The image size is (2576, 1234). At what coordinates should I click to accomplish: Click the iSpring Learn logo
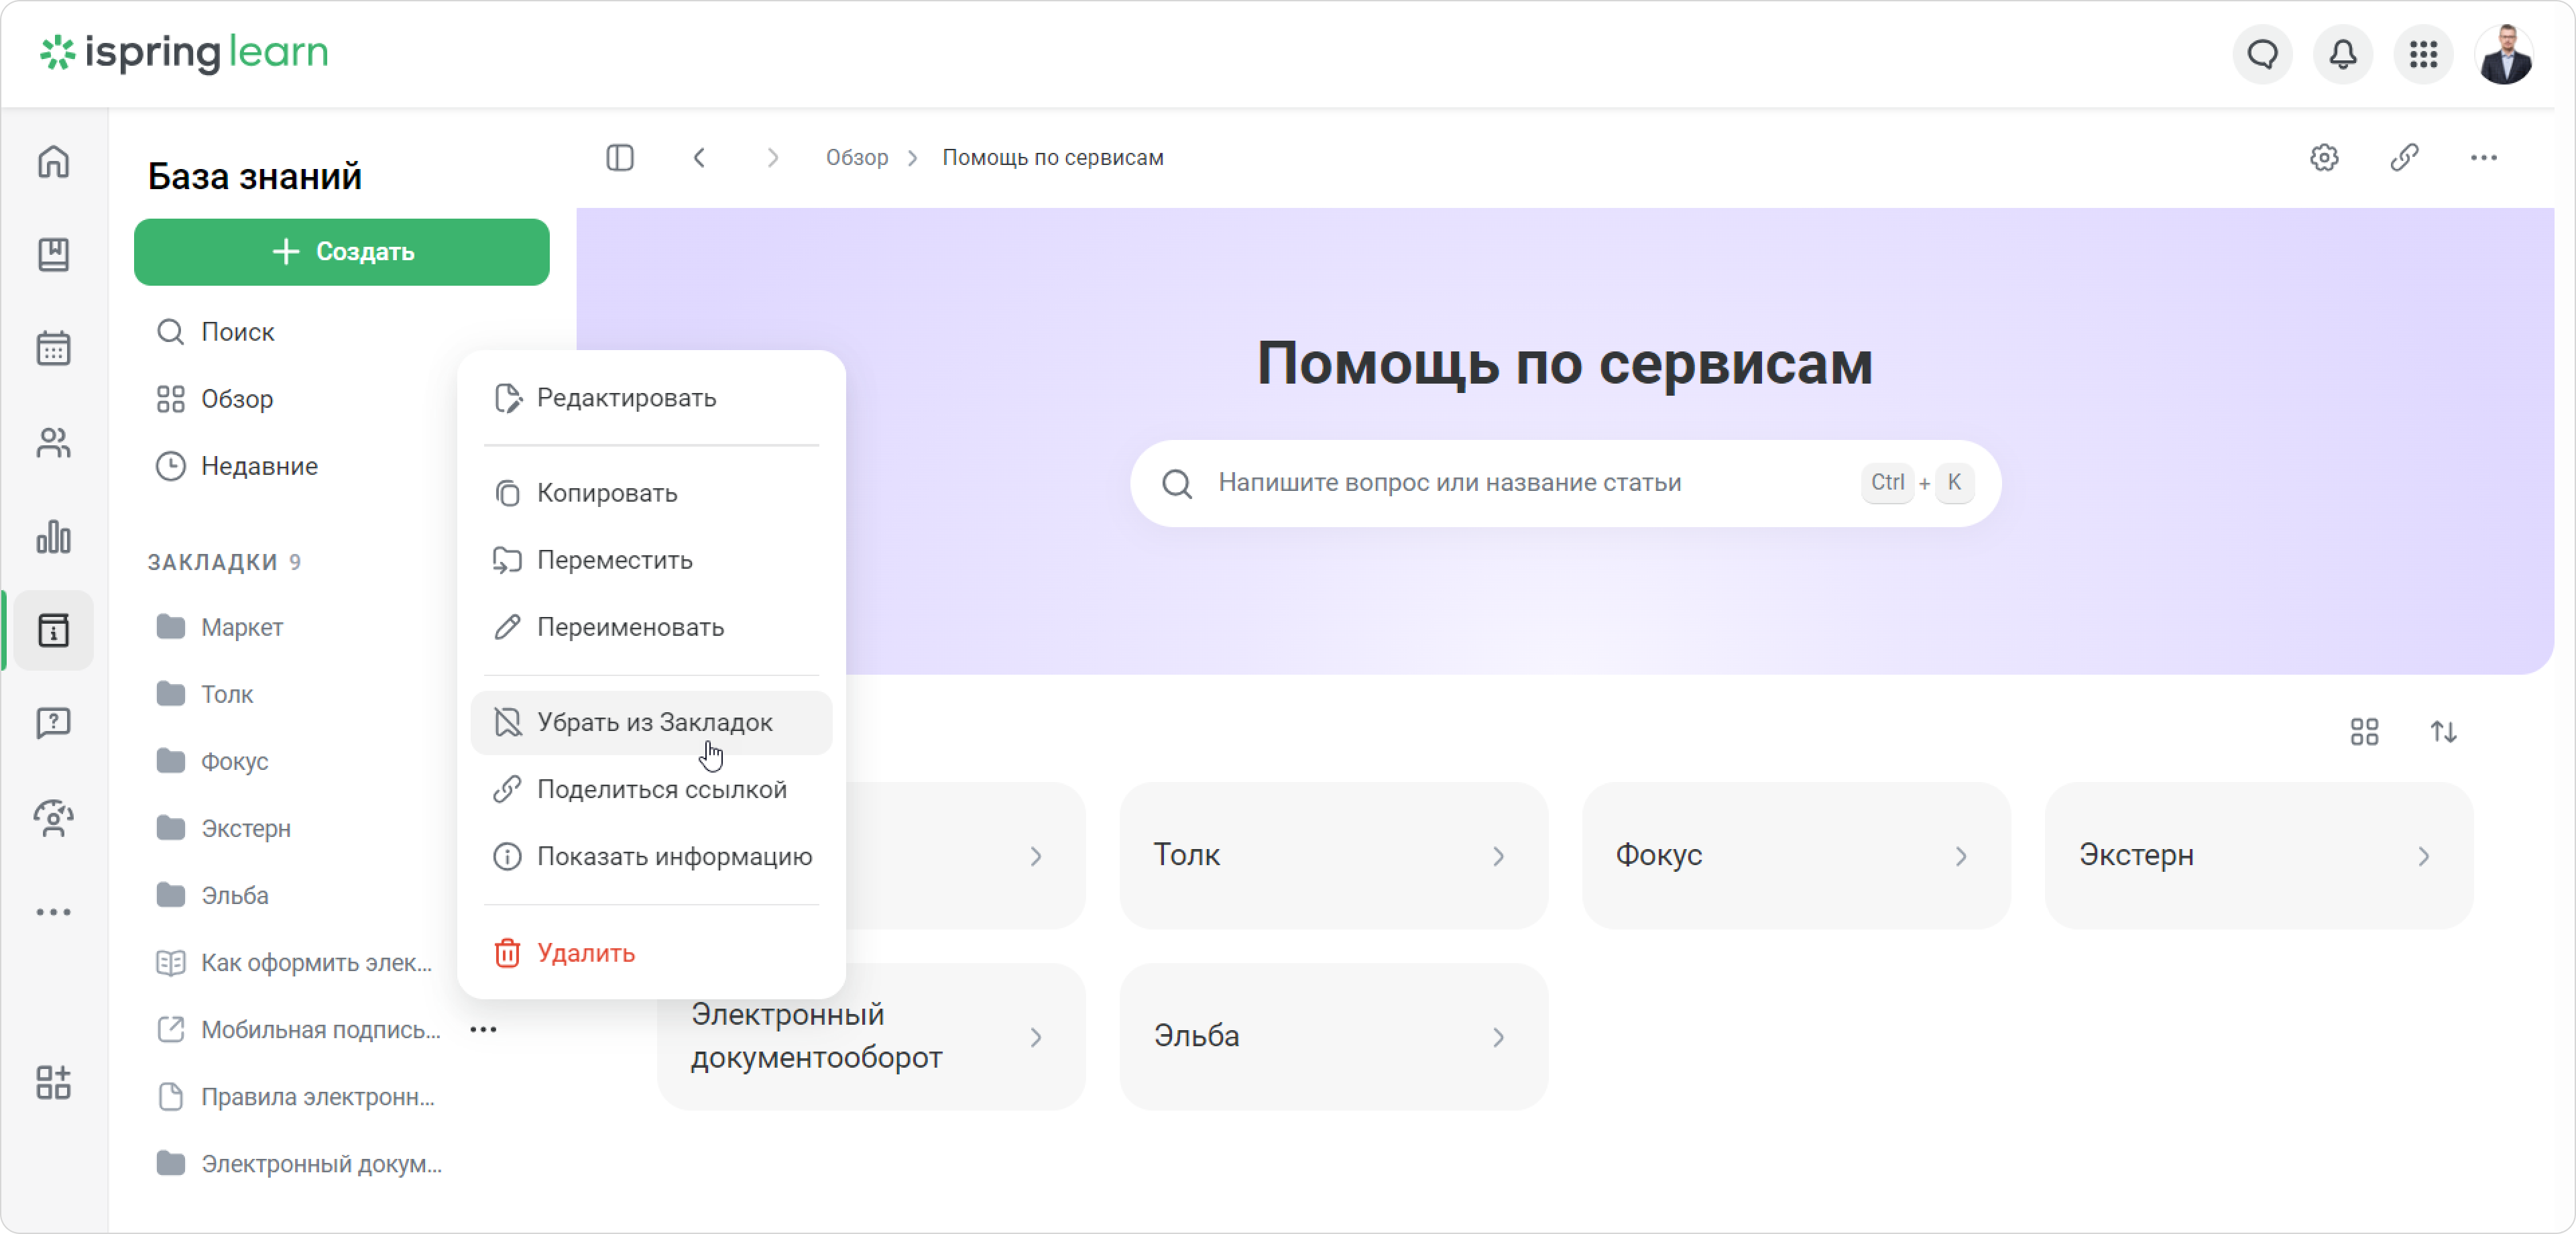pos(184,52)
